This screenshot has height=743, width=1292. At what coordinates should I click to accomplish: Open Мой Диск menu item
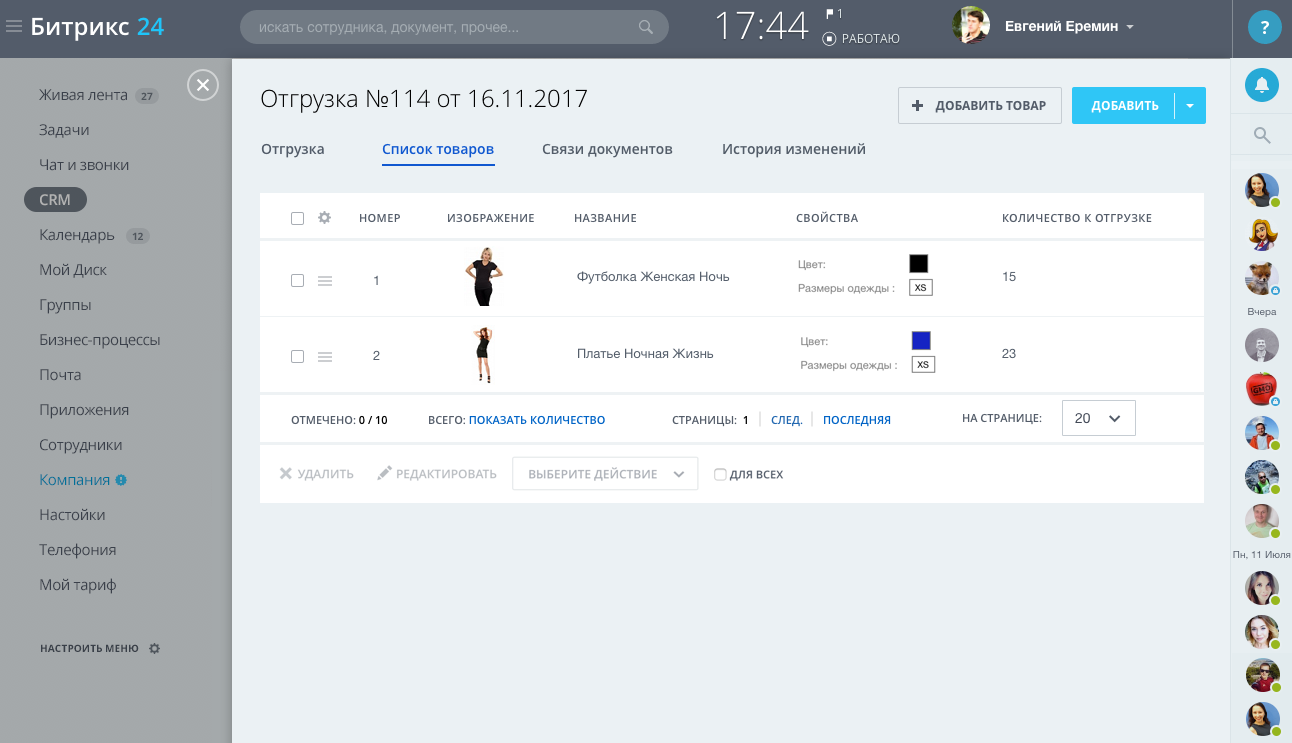(x=73, y=270)
